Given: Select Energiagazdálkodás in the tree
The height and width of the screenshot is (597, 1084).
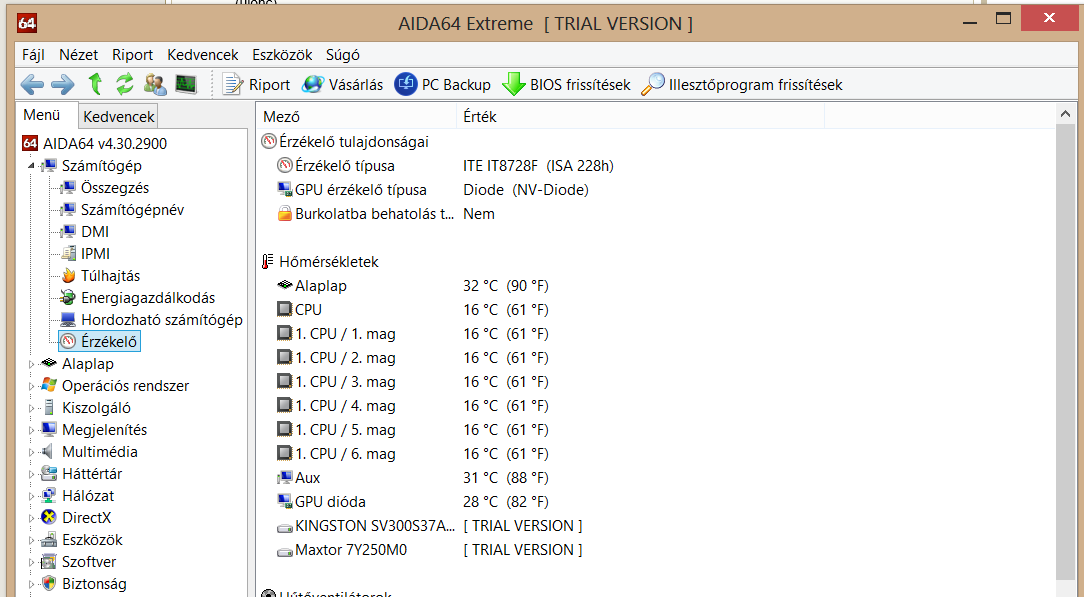Looking at the screenshot, I should [x=138, y=298].
